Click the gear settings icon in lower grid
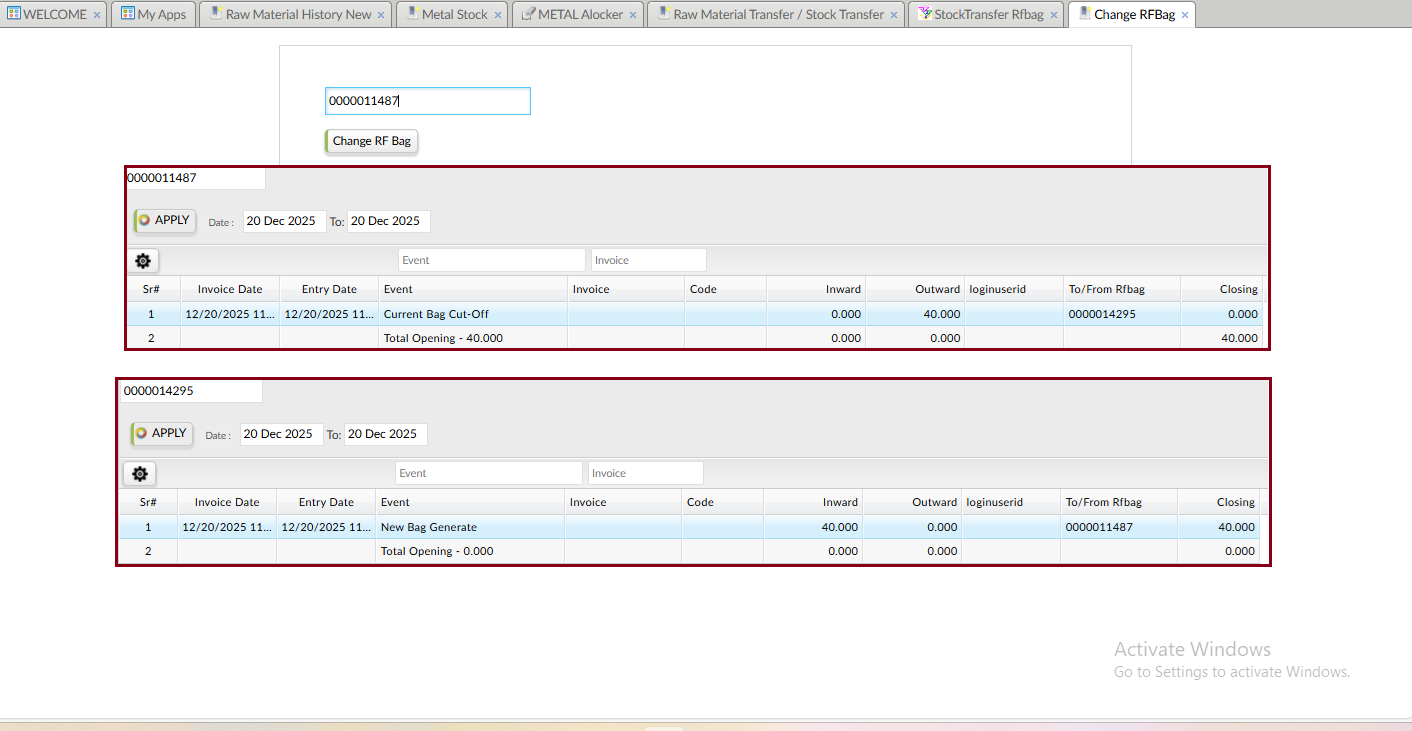The image size is (1412, 731). pyautogui.click(x=140, y=474)
